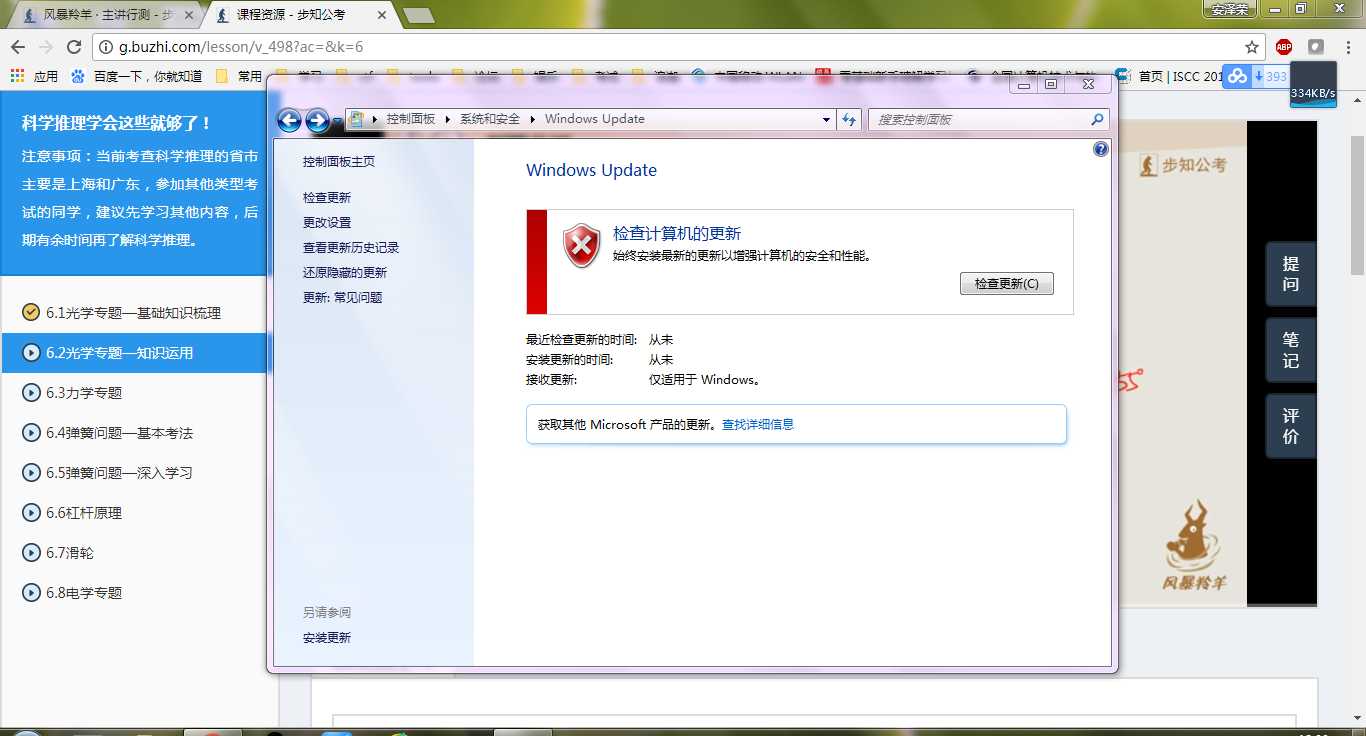Click the magnifier in 搜索控制面板 box

(x=1097, y=119)
